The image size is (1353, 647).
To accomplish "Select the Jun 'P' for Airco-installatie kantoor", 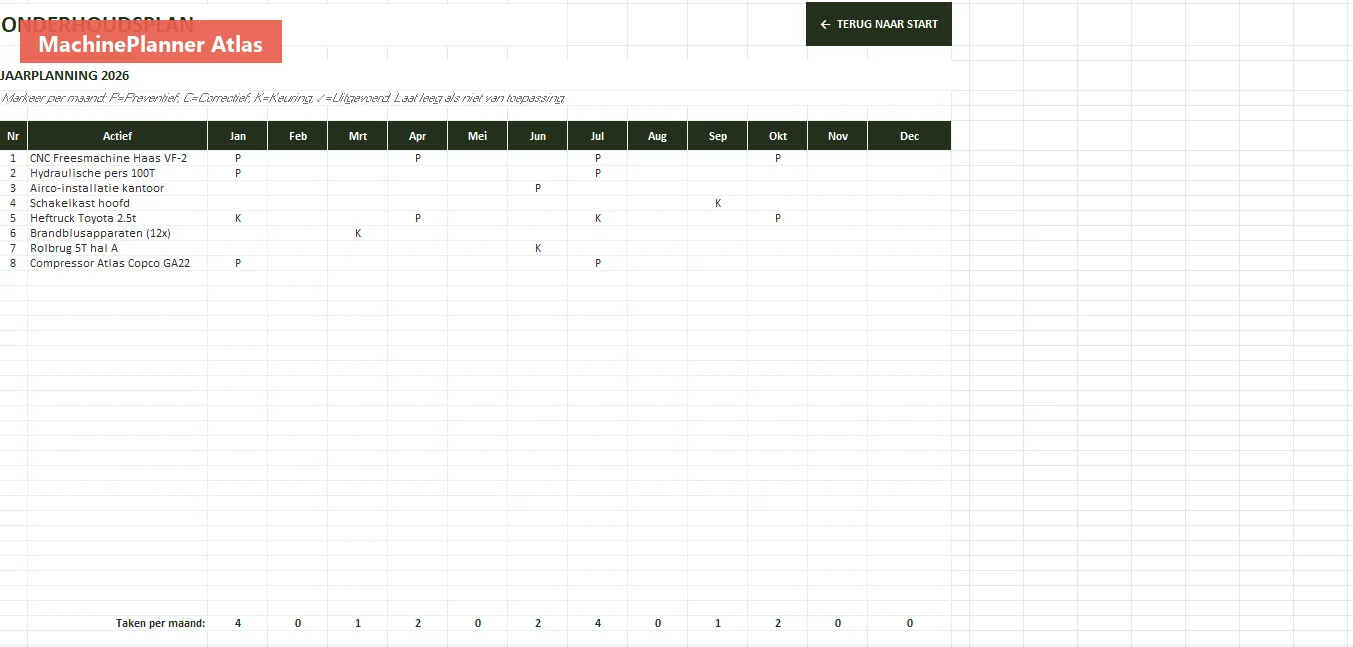I will [537, 188].
